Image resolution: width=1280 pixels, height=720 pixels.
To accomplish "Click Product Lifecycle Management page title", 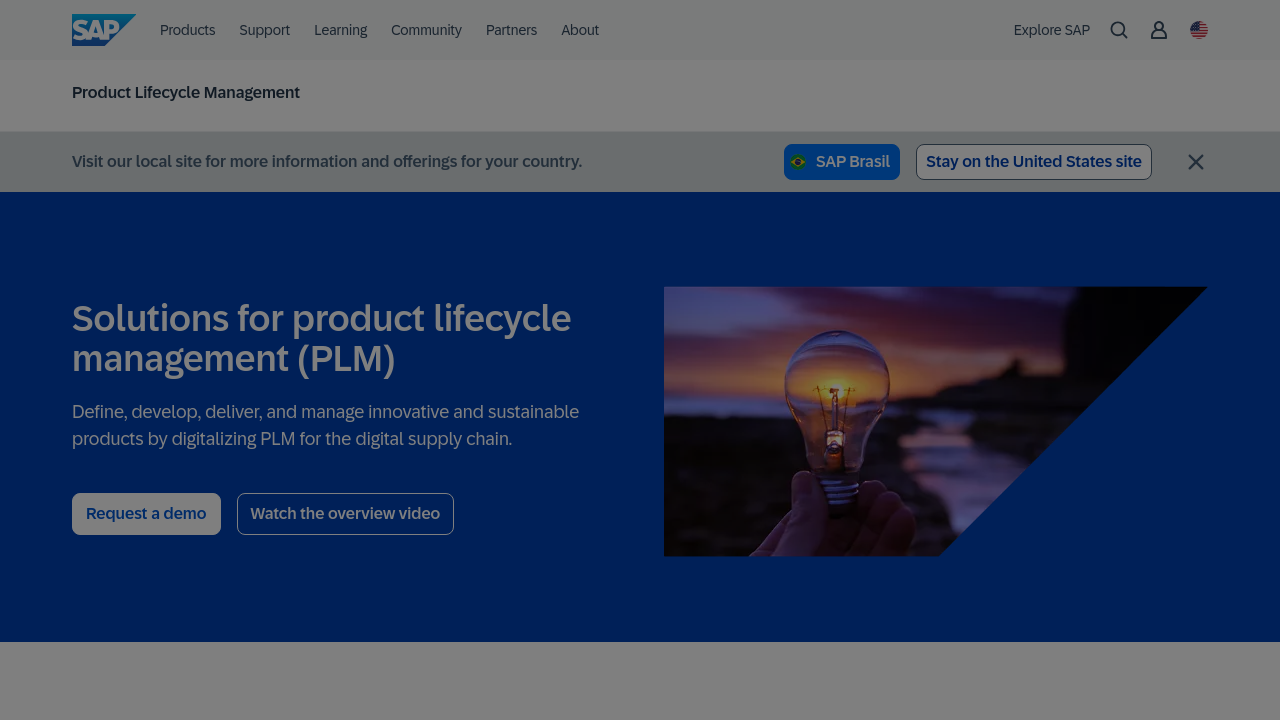I will [186, 93].
